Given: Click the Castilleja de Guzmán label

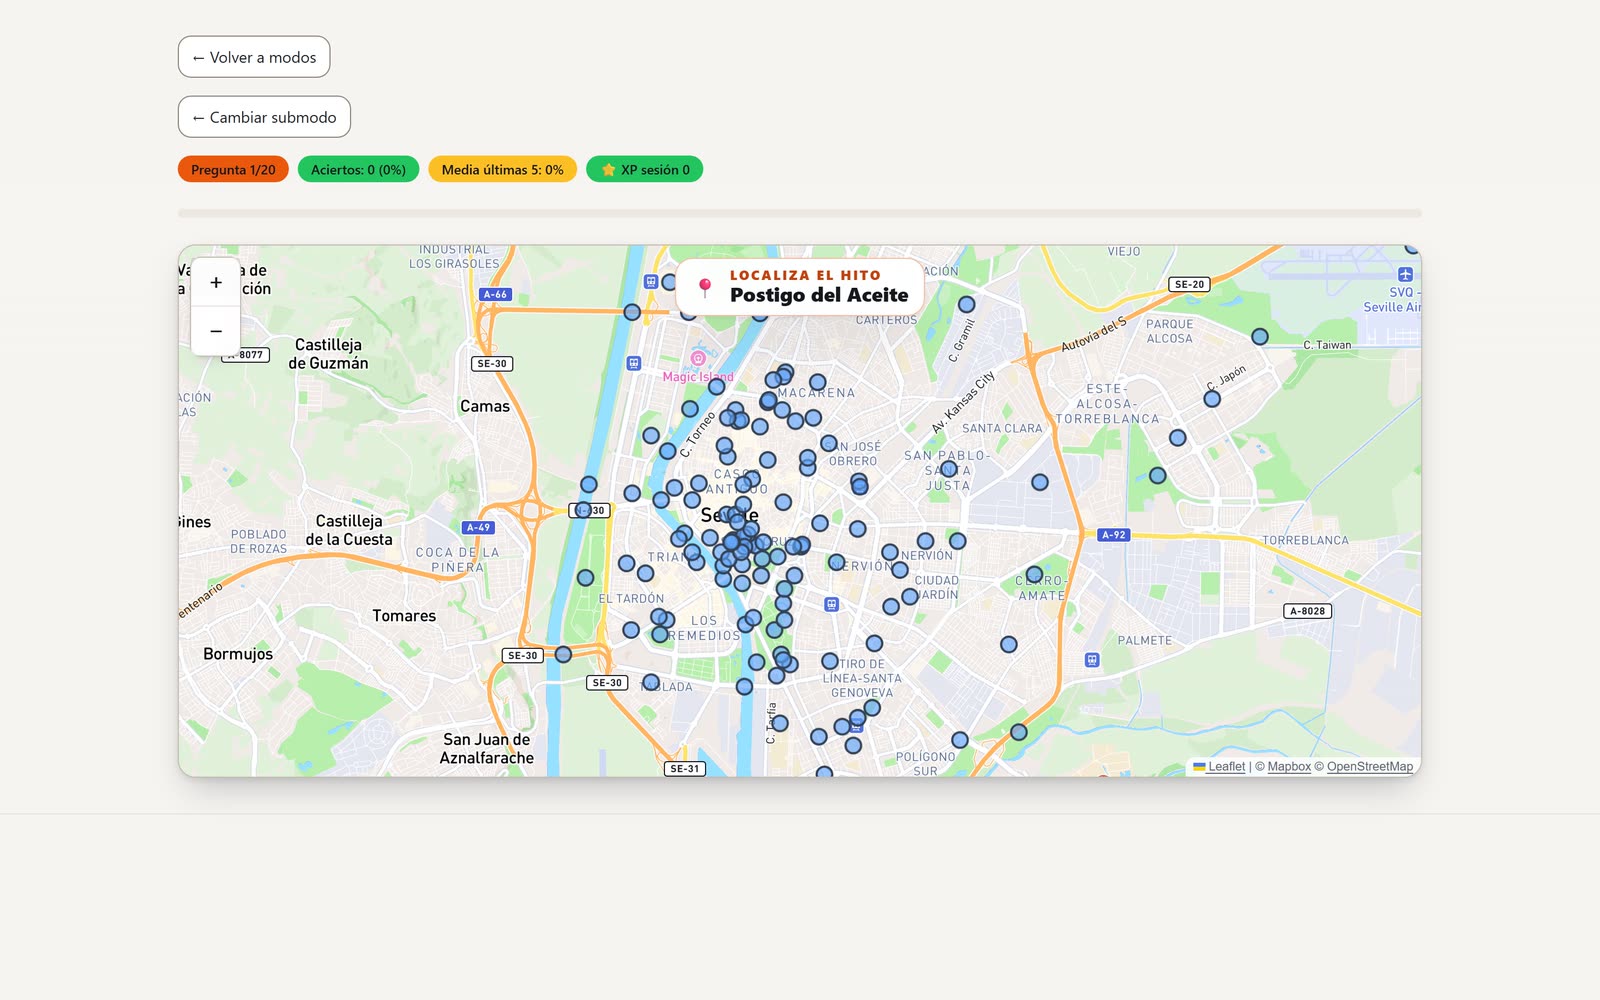Looking at the screenshot, I should point(328,354).
